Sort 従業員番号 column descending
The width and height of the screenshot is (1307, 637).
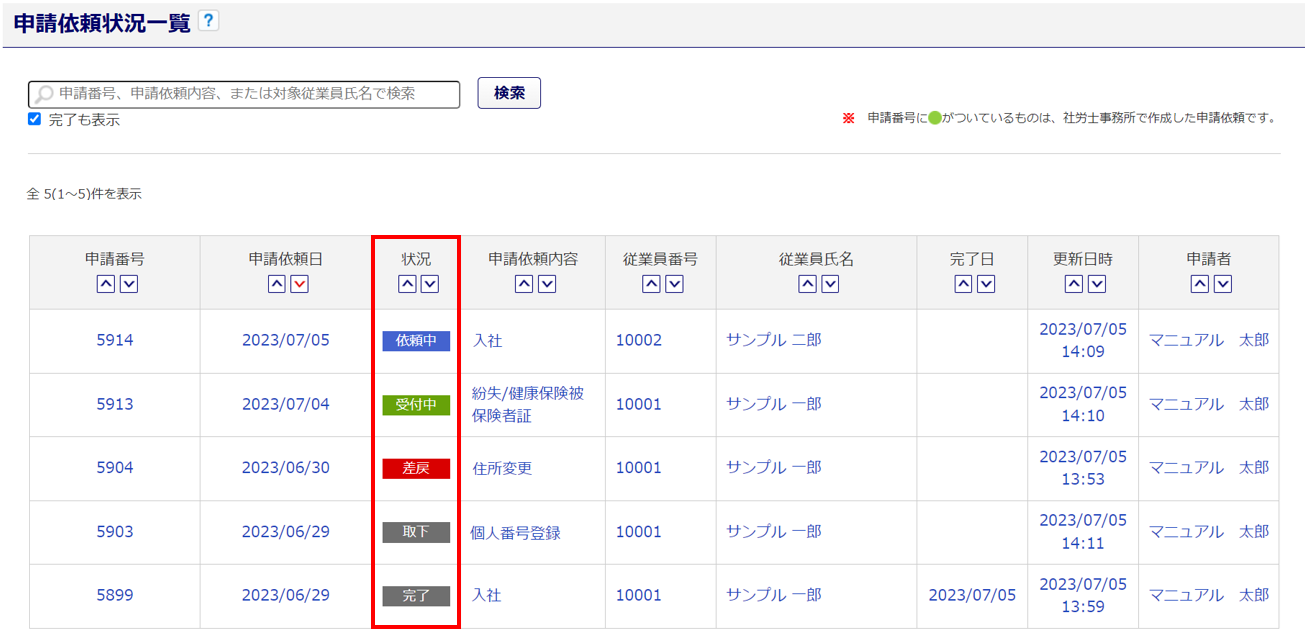[674, 284]
